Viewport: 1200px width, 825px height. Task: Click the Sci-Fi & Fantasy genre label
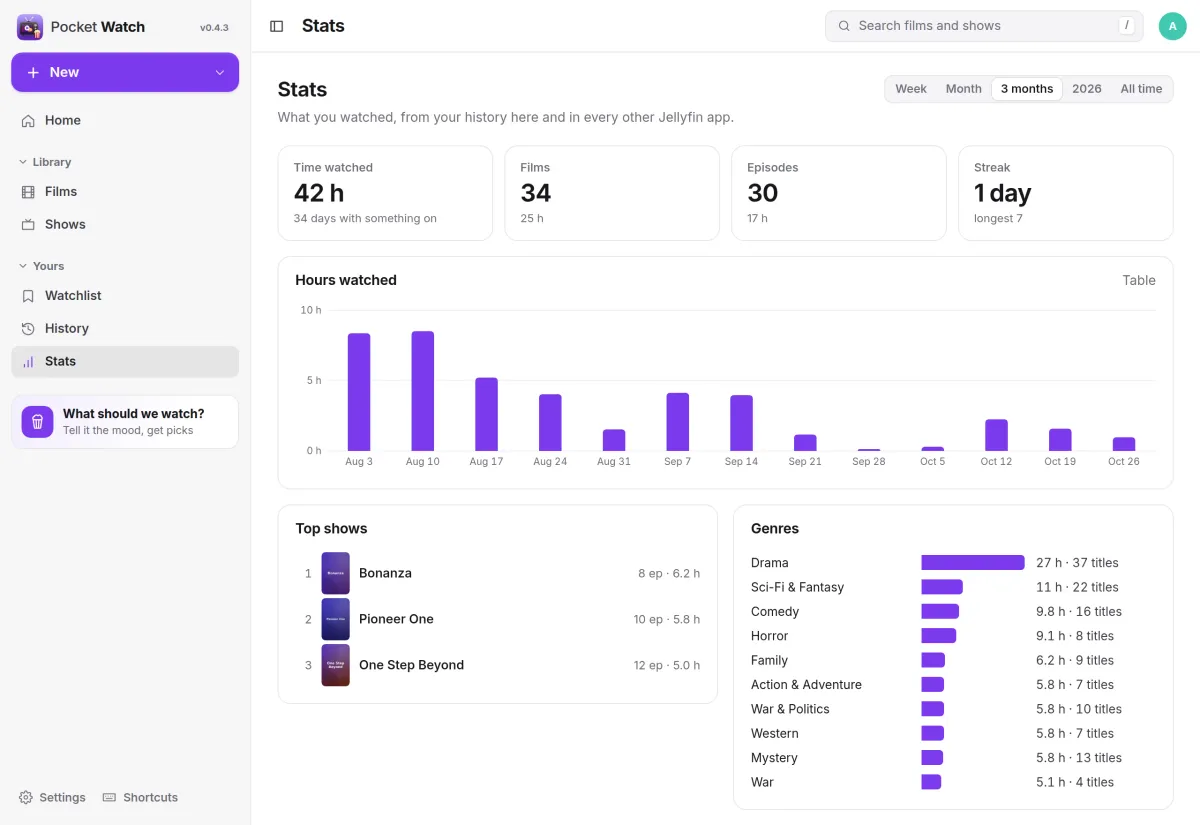point(798,587)
